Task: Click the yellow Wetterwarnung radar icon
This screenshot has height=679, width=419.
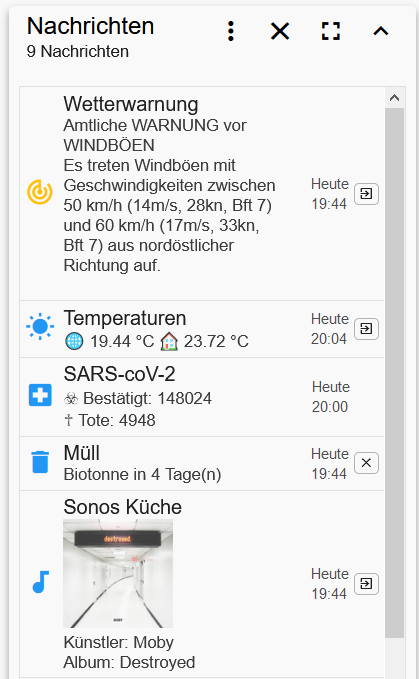Action: pos(40,192)
